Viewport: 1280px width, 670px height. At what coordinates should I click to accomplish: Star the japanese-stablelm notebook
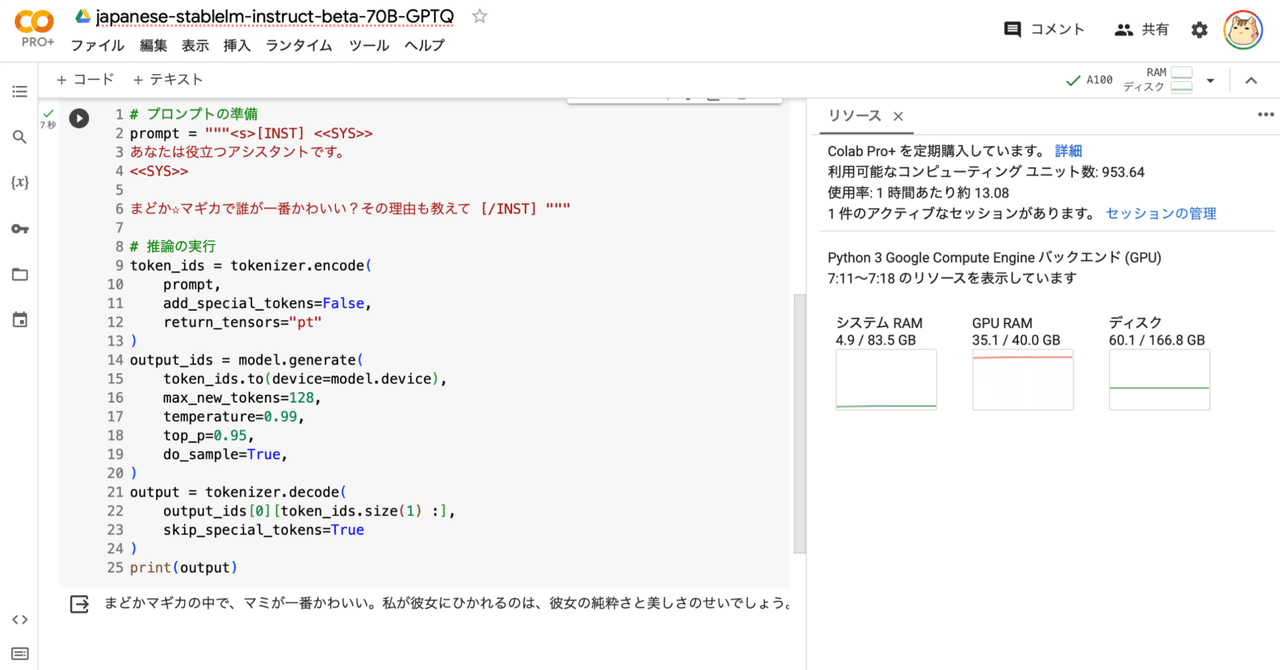[x=479, y=16]
